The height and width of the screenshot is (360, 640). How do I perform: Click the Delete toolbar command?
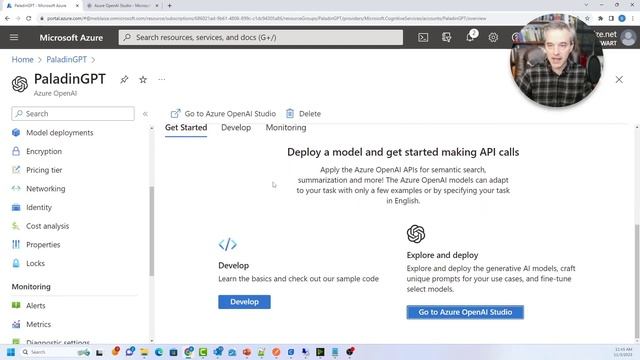coord(303,114)
